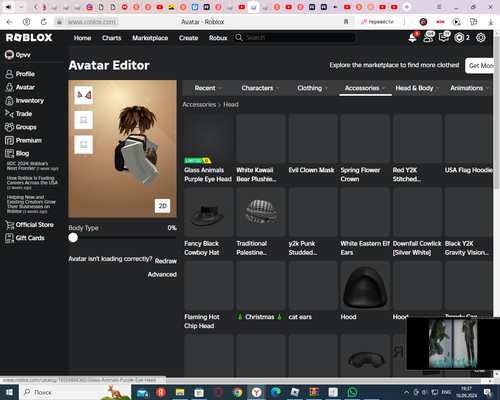This screenshot has height=400, width=500.
Task: Select the Glass Animals Purple Eye Head item
Action: [209, 139]
